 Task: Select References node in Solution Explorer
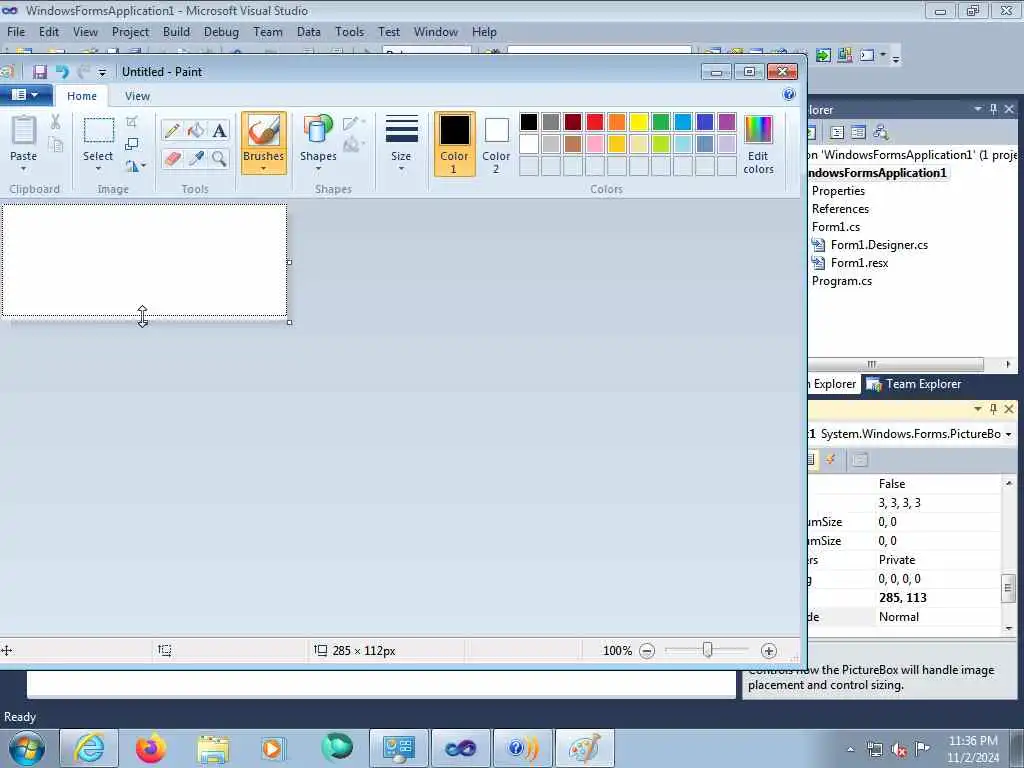(840, 209)
